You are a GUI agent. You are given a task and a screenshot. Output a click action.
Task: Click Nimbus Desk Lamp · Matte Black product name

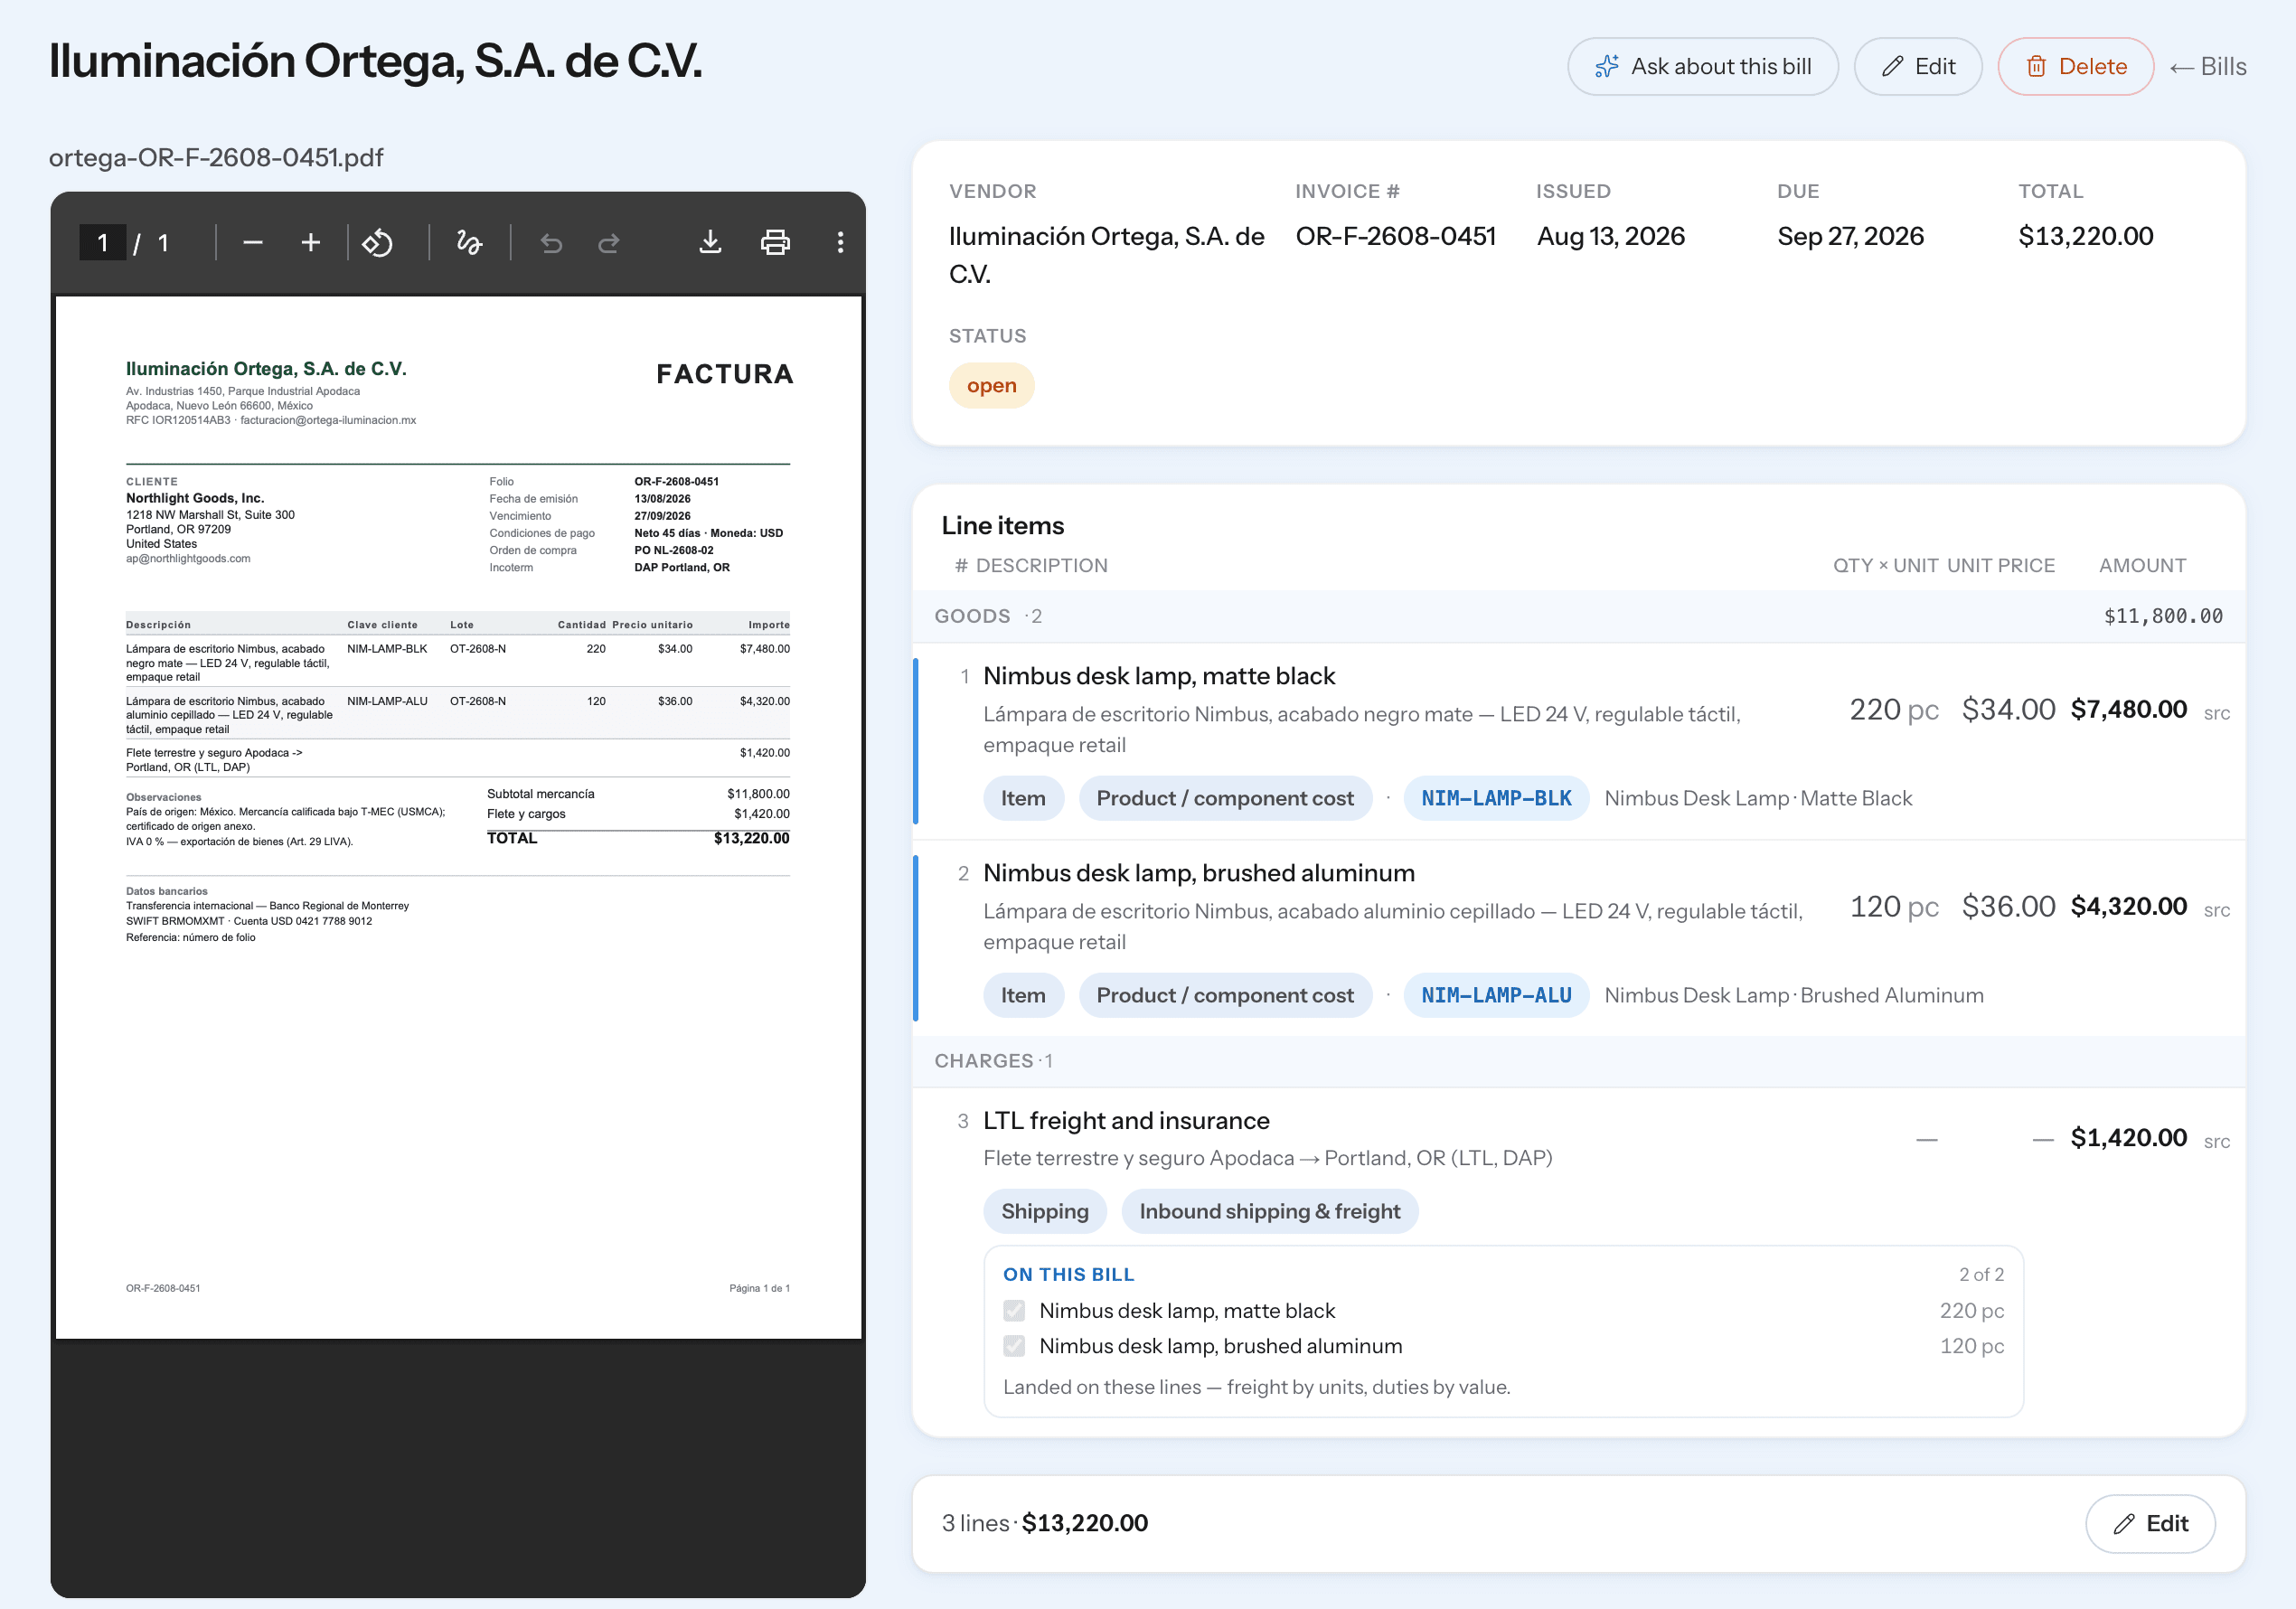(1758, 798)
